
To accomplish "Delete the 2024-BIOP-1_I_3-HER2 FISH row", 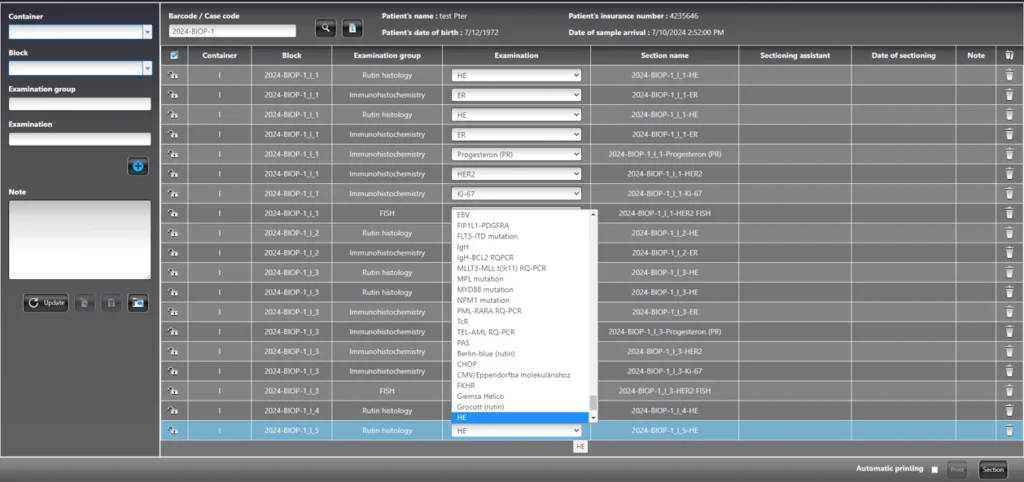I will coord(1009,391).
